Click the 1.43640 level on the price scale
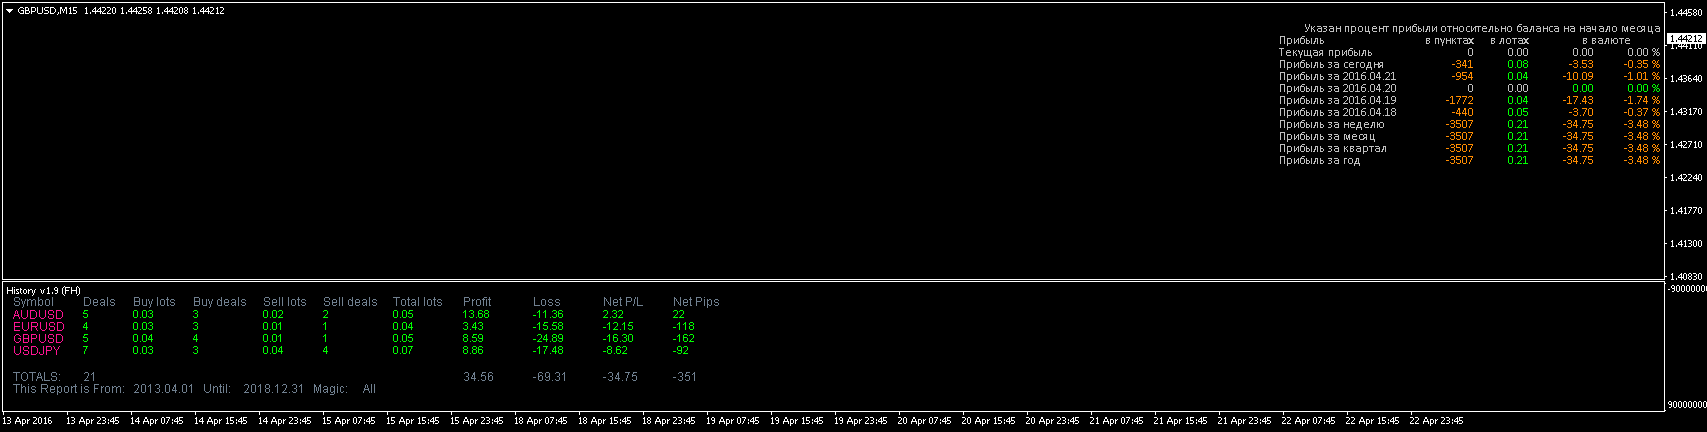The width and height of the screenshot is (1707, 432). point(1685,78)
